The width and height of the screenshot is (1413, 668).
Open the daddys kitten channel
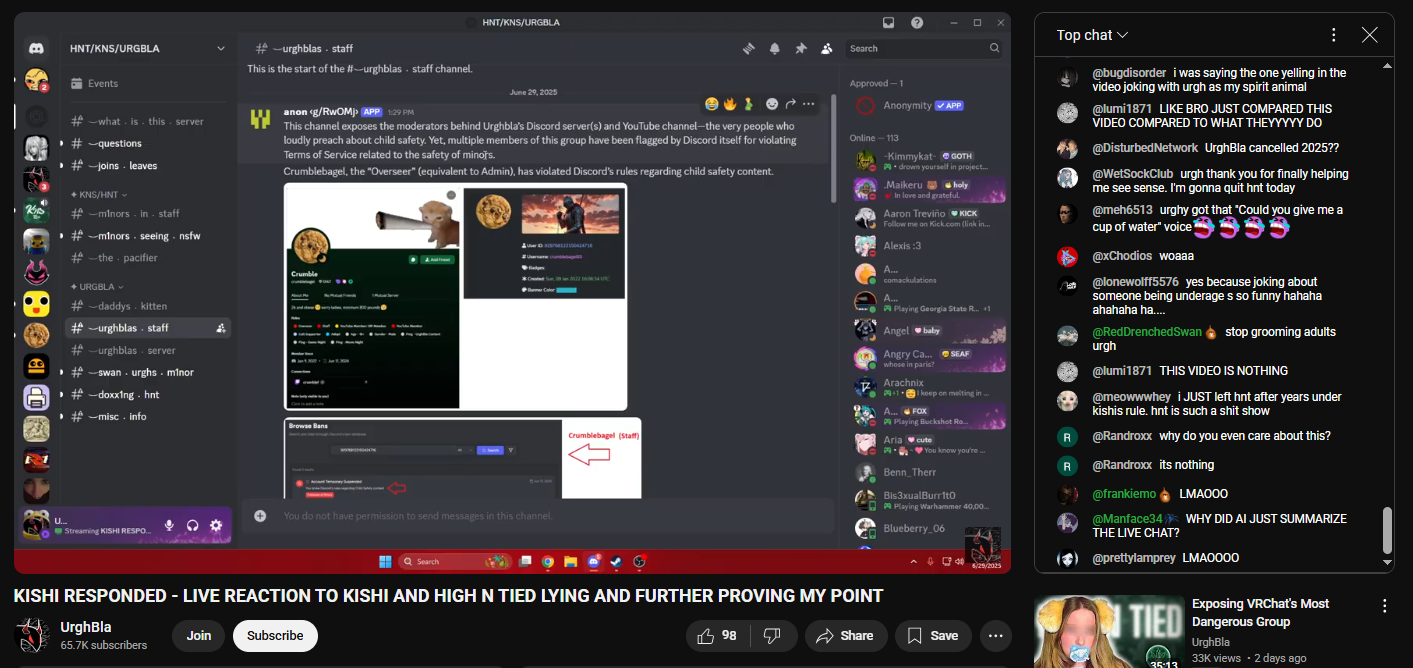click(x=148, y=306)
